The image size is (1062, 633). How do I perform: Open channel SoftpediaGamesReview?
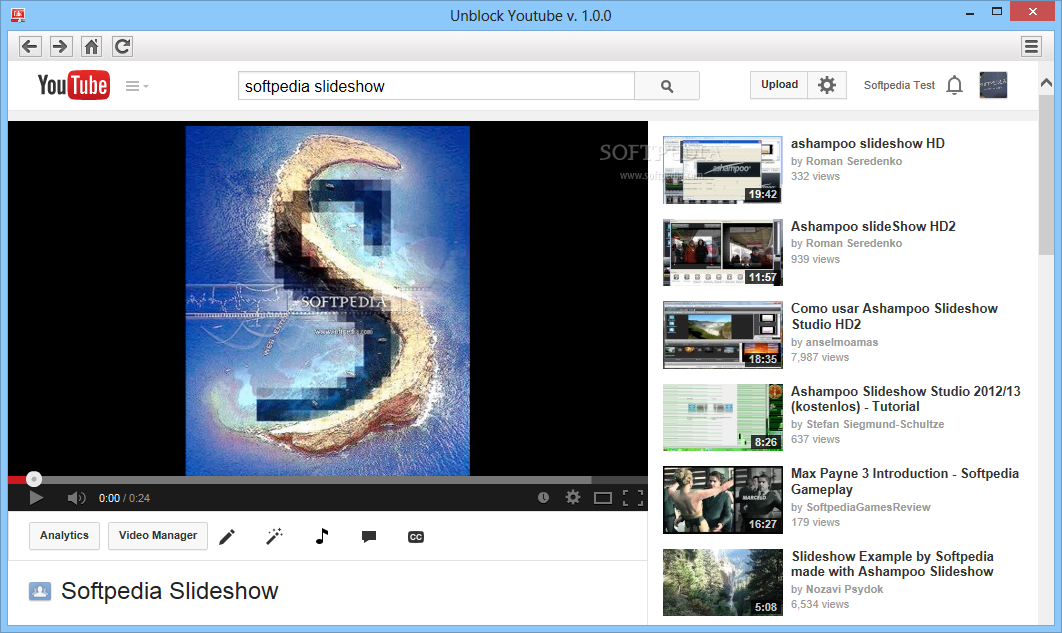868,507
